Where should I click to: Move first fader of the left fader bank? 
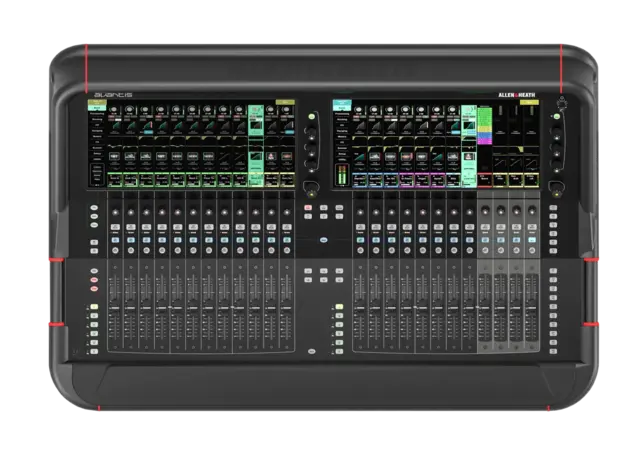(115, 307)
